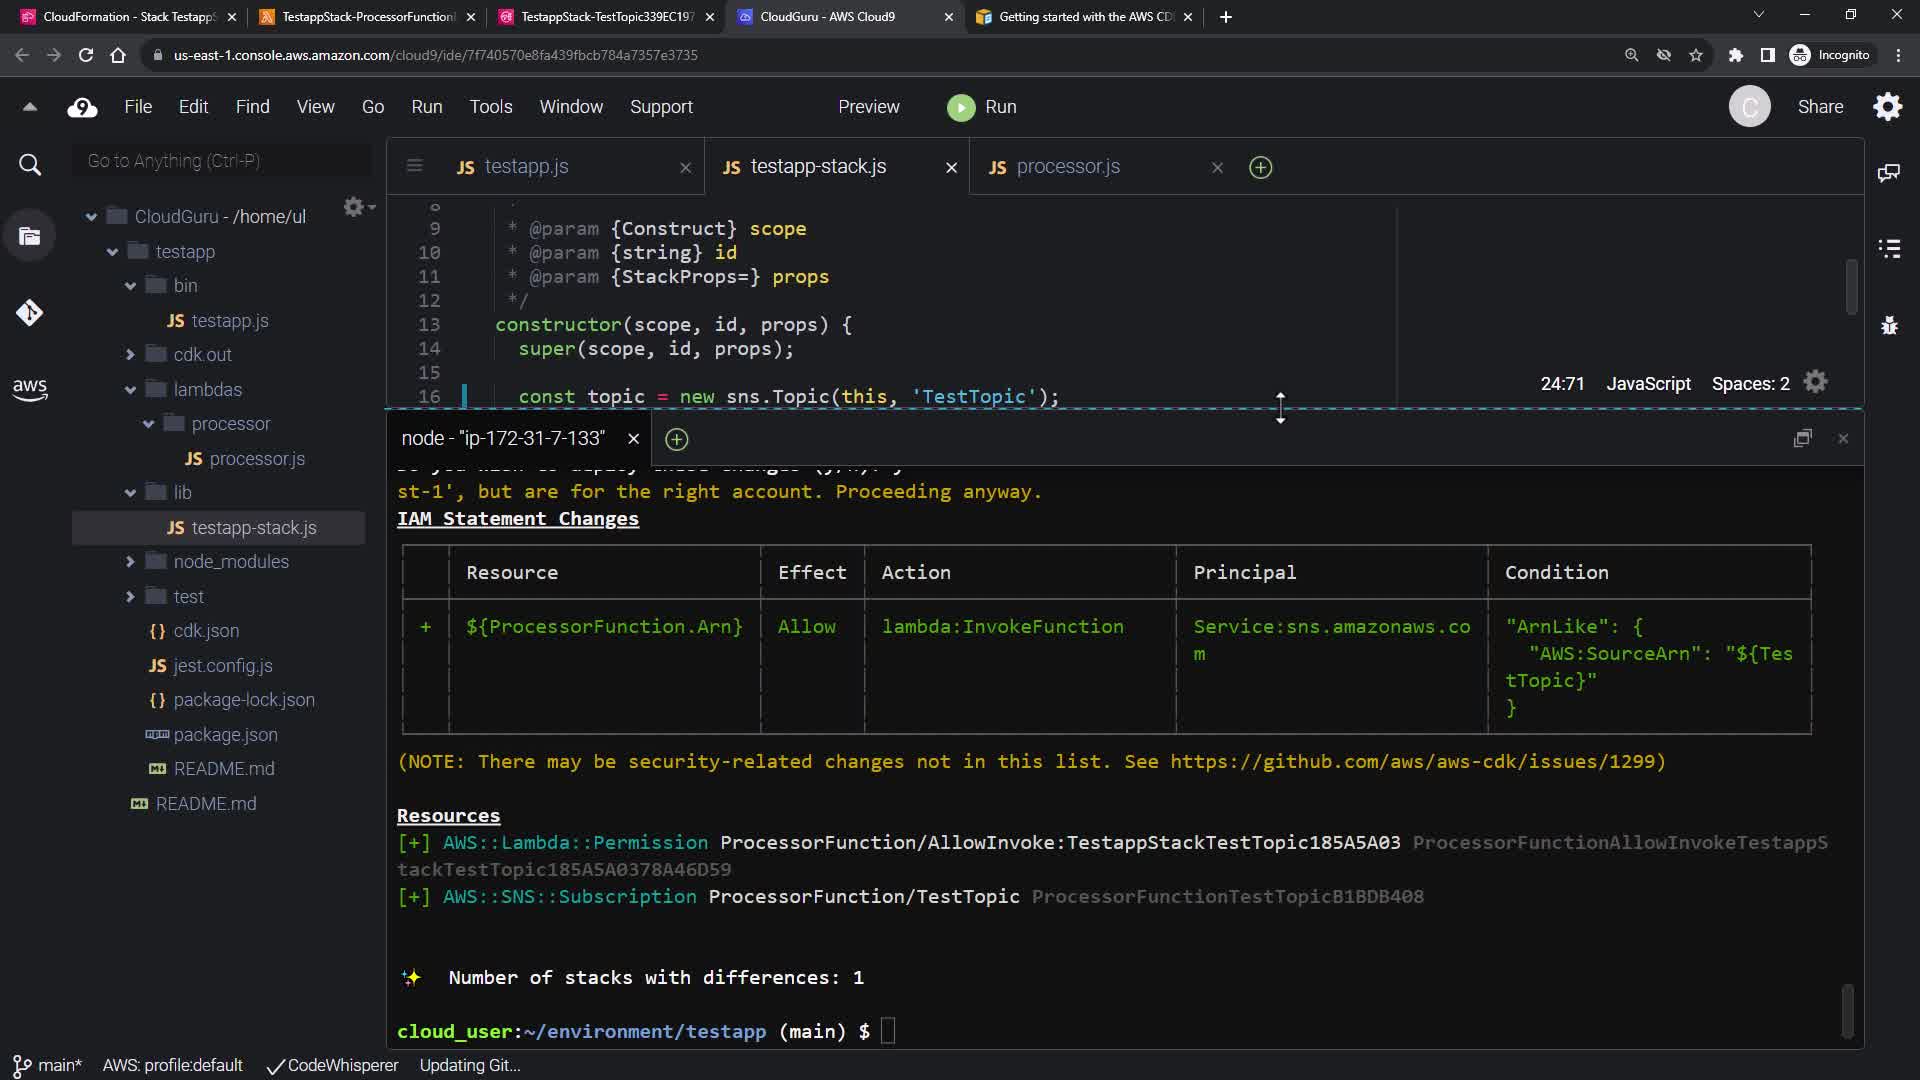Maximize the terminal pane toggle

point(1802,438)
